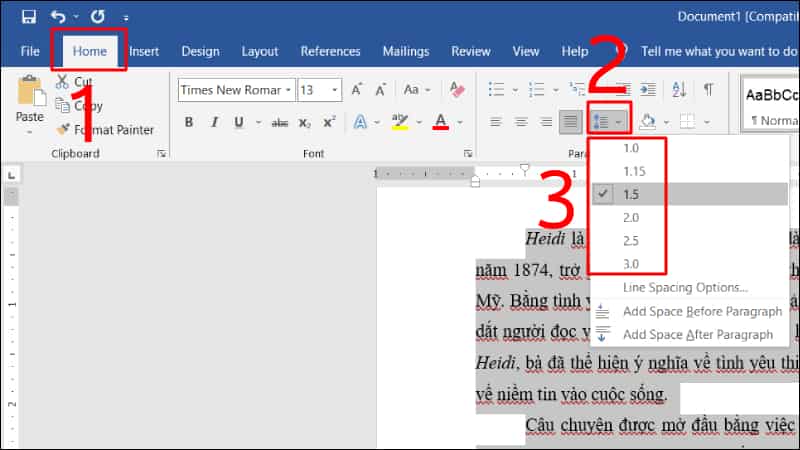
Task: Open the font name dropdown
Action: (x=288, y=90)
